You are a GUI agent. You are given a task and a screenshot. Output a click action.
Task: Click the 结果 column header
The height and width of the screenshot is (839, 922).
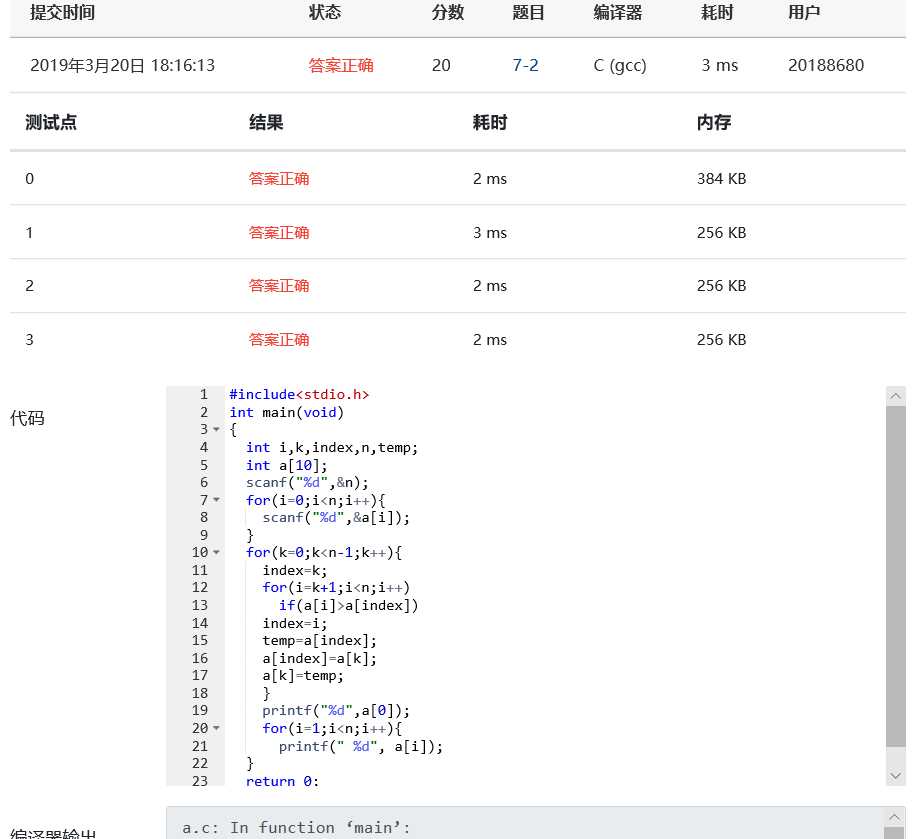tap(266, 122)
